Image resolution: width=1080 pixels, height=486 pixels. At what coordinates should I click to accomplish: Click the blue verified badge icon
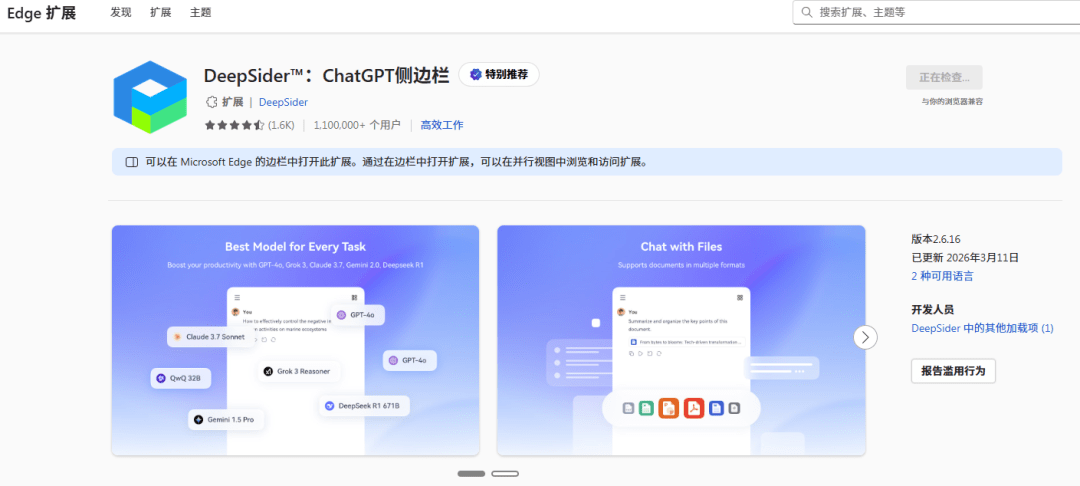(x=475, y=74)
